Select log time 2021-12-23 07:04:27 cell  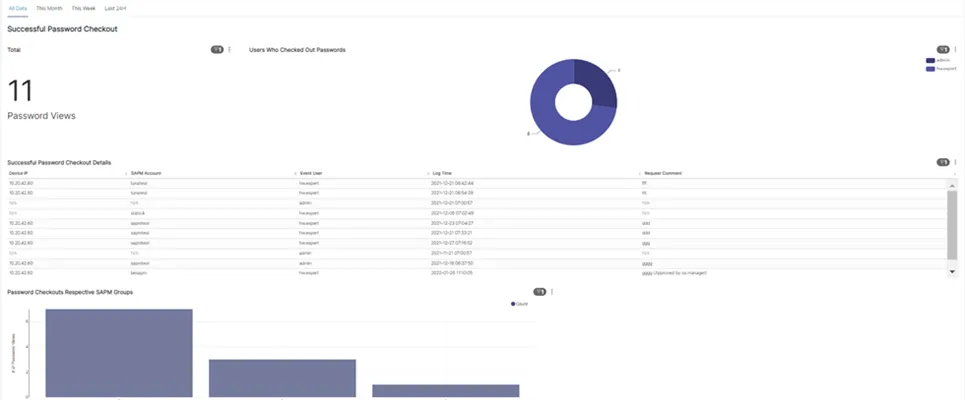(x=452, y=223)
